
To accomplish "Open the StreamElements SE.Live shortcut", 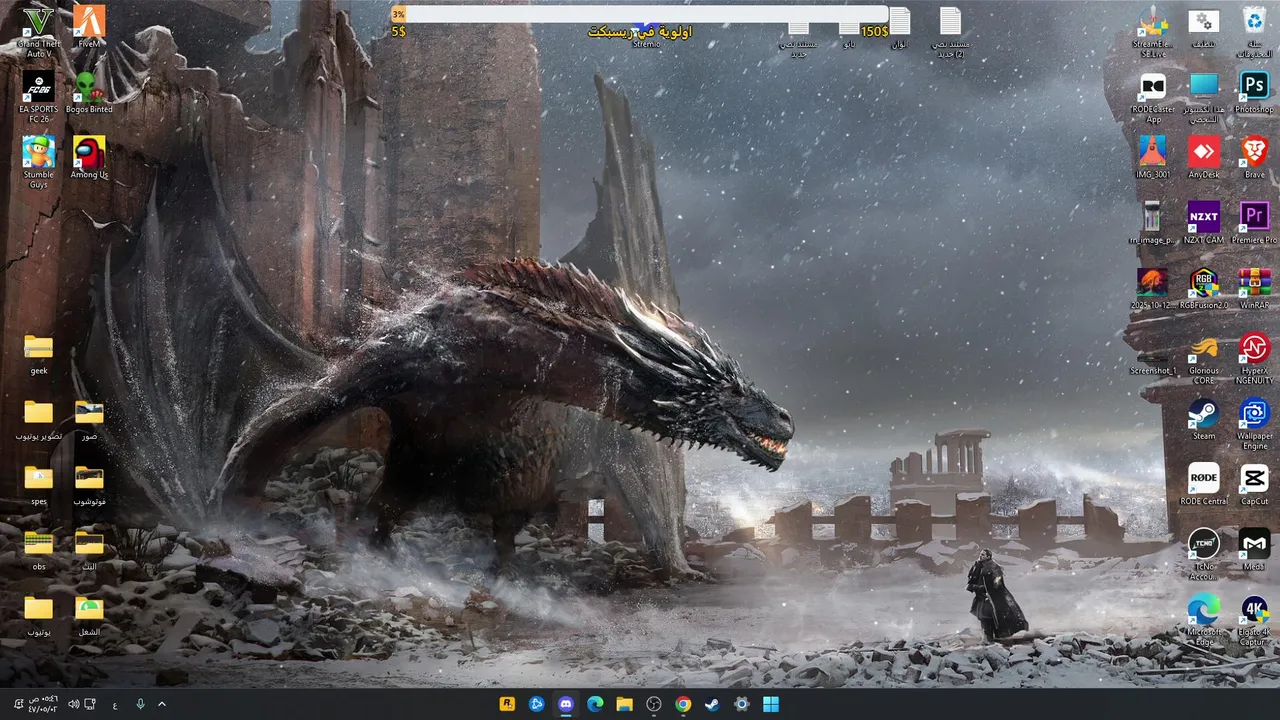I will (1153, 32).
